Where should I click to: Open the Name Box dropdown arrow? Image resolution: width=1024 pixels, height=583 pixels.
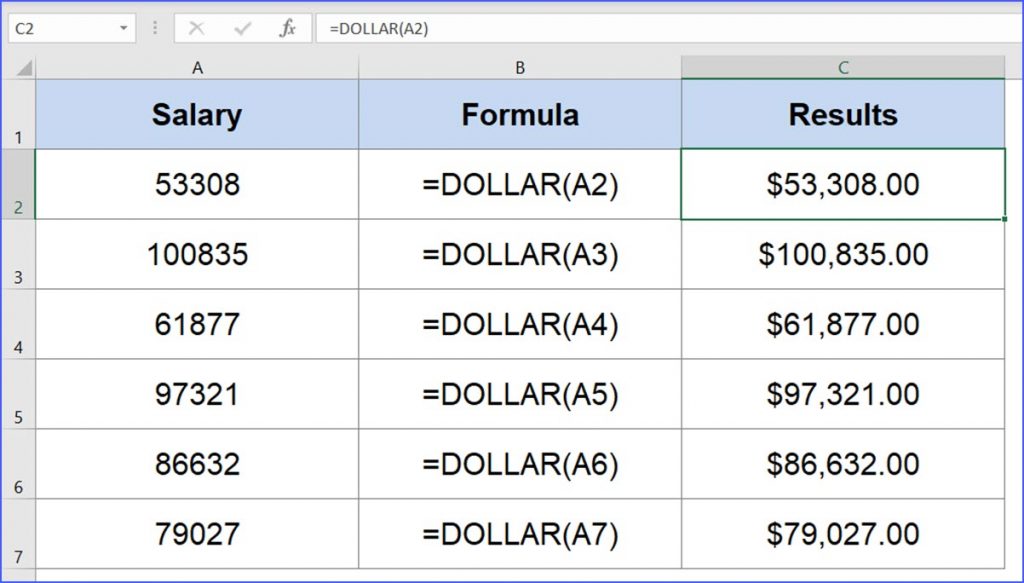125,28
